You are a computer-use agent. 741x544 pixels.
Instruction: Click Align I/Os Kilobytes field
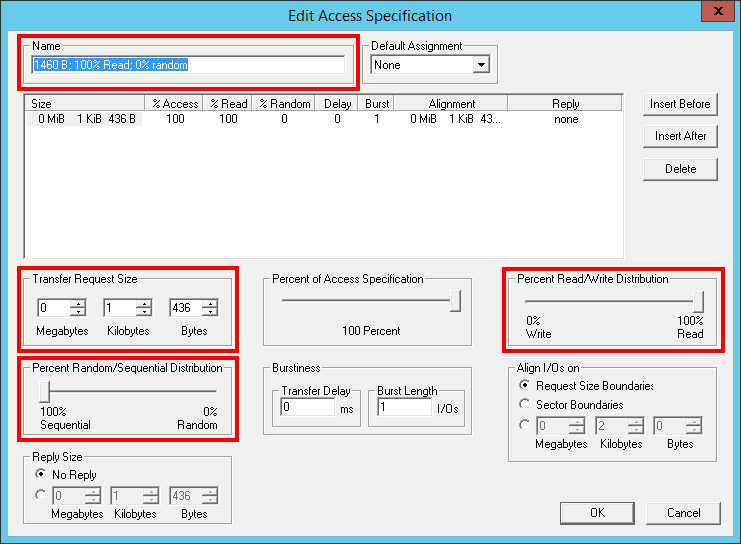612,426
